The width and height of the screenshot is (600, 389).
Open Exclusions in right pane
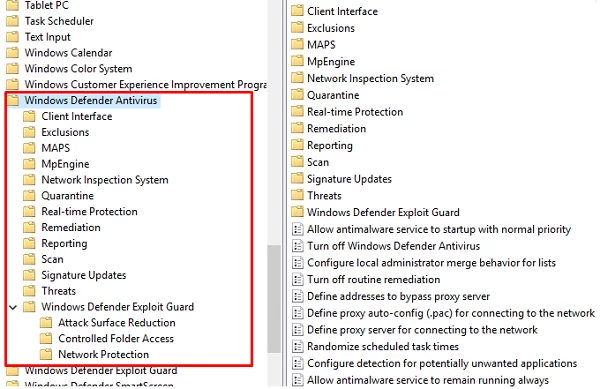(x=331, y=28)
